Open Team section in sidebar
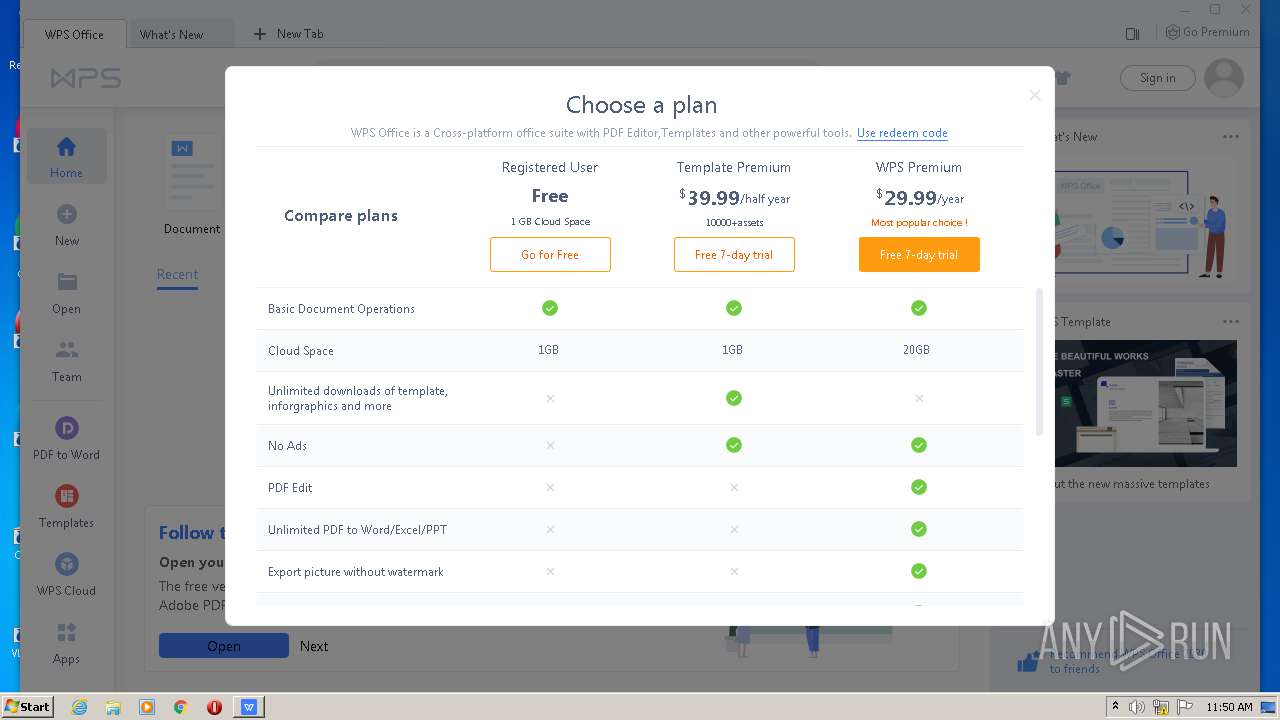1280x720 pixels. click(x=66, y=360)
